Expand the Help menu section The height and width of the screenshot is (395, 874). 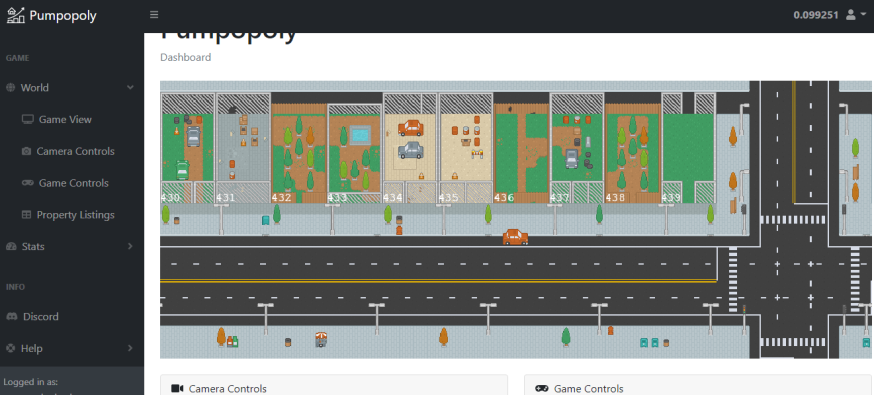tap(72, 348)
